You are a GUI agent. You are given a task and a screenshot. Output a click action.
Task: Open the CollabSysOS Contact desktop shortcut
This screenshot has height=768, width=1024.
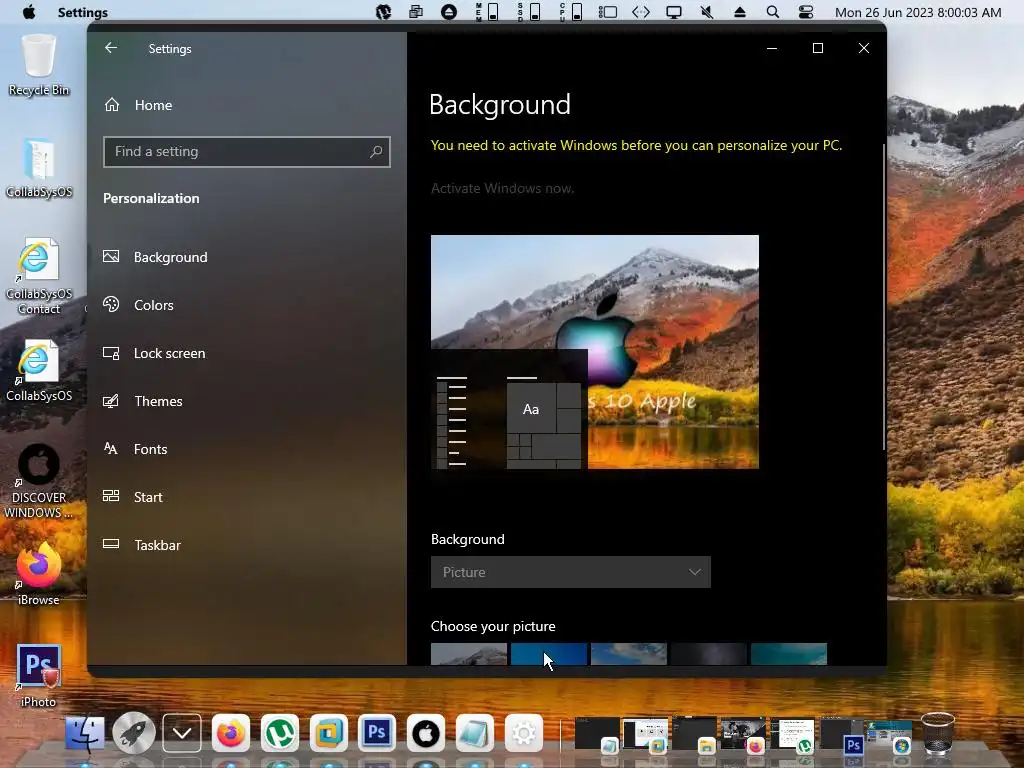pyautogui.click(x=39, y=276)
